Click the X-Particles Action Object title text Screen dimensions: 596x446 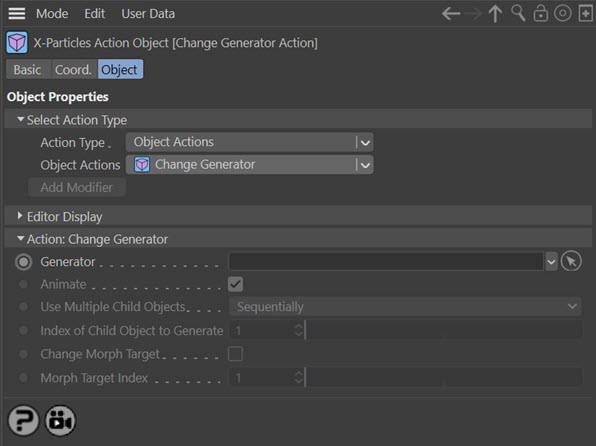point(176,43)
